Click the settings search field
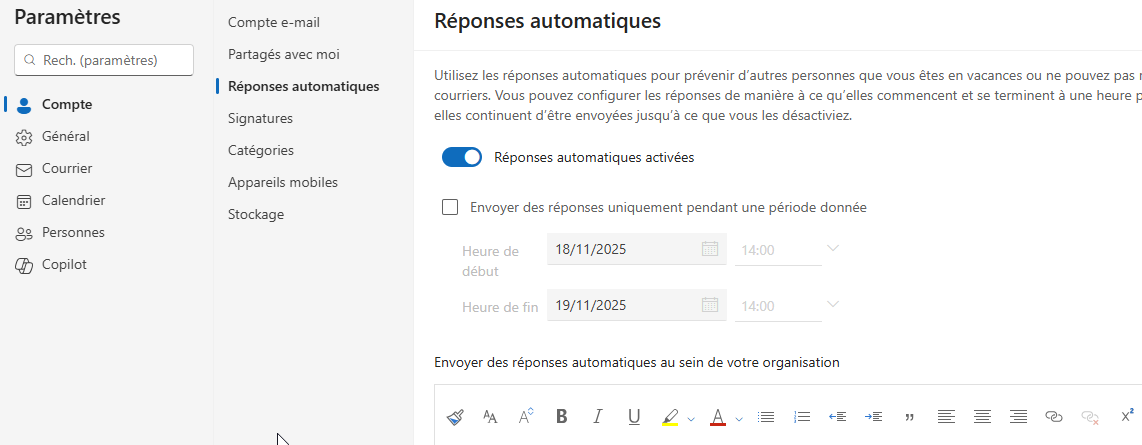 point(104,60)
